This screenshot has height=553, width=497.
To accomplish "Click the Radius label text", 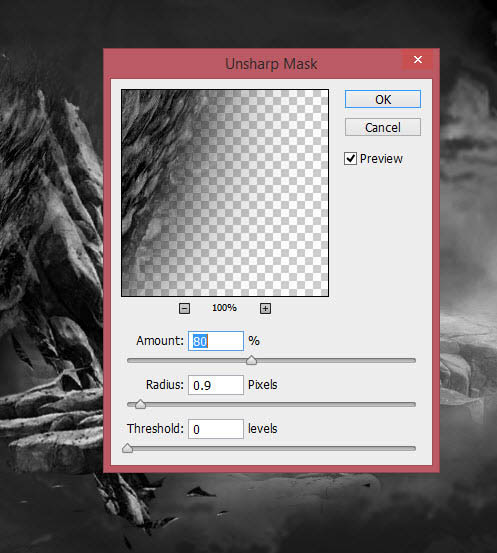I will coord(165,384).
